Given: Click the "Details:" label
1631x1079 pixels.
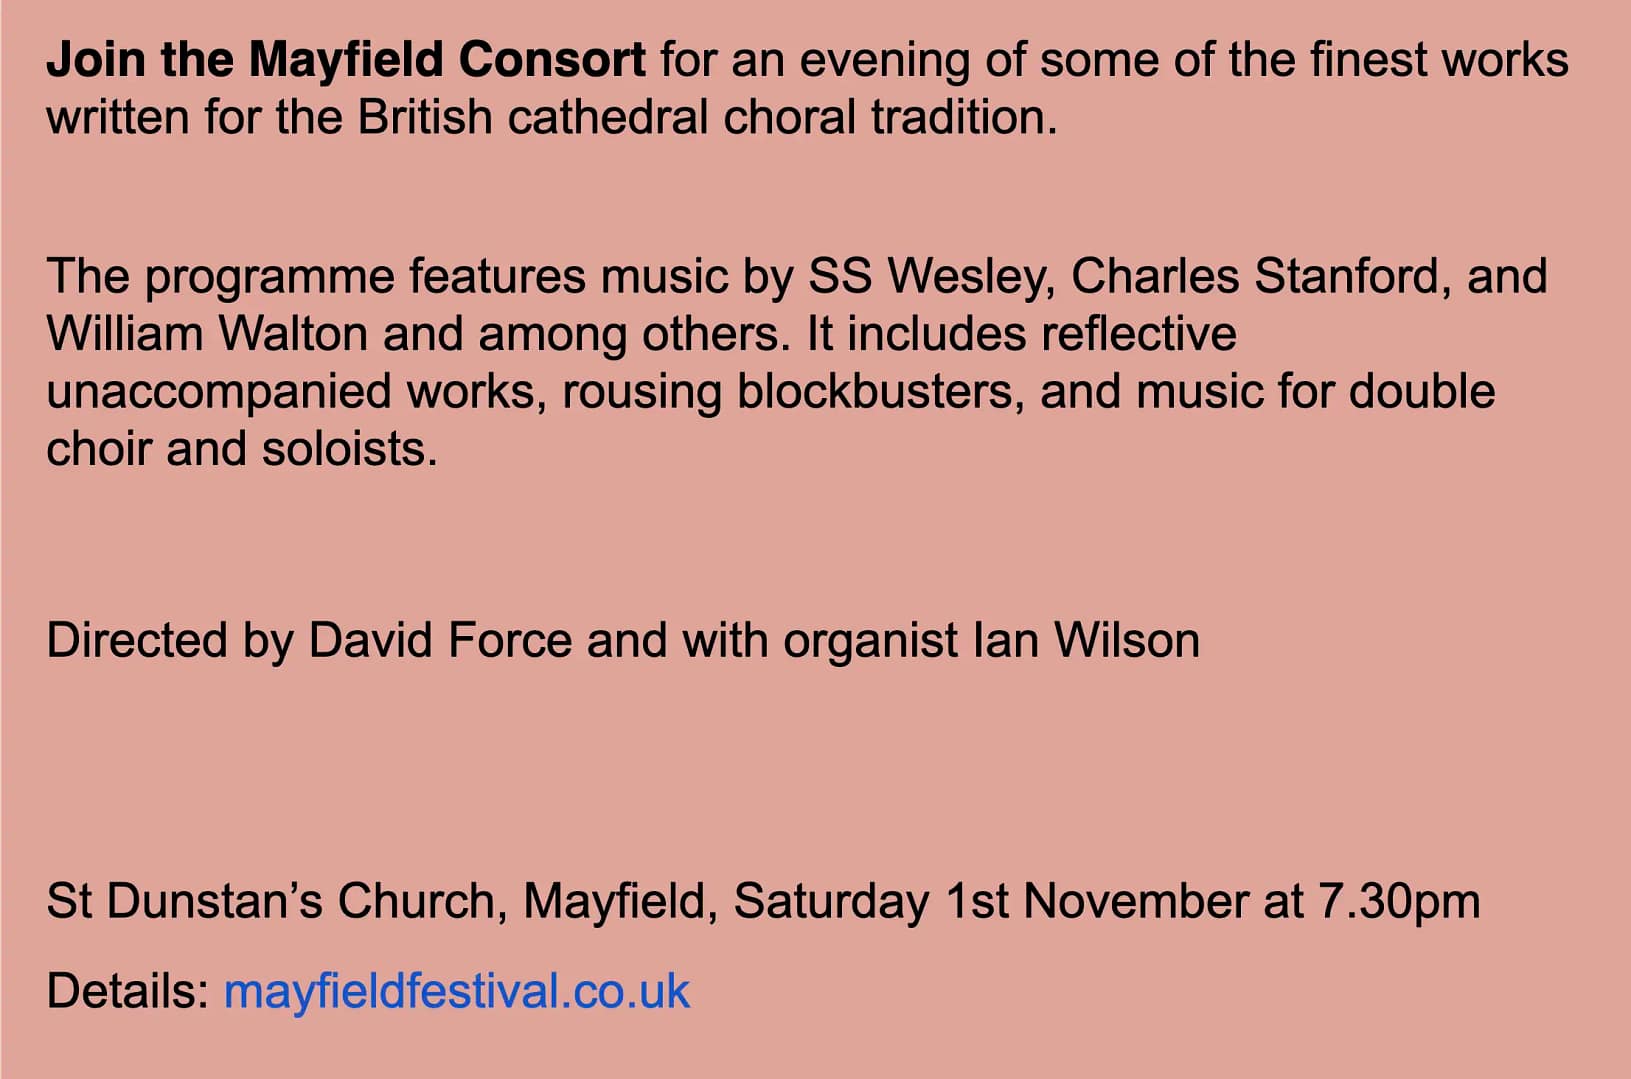Looking at the screenshot, I should (127, 991).
